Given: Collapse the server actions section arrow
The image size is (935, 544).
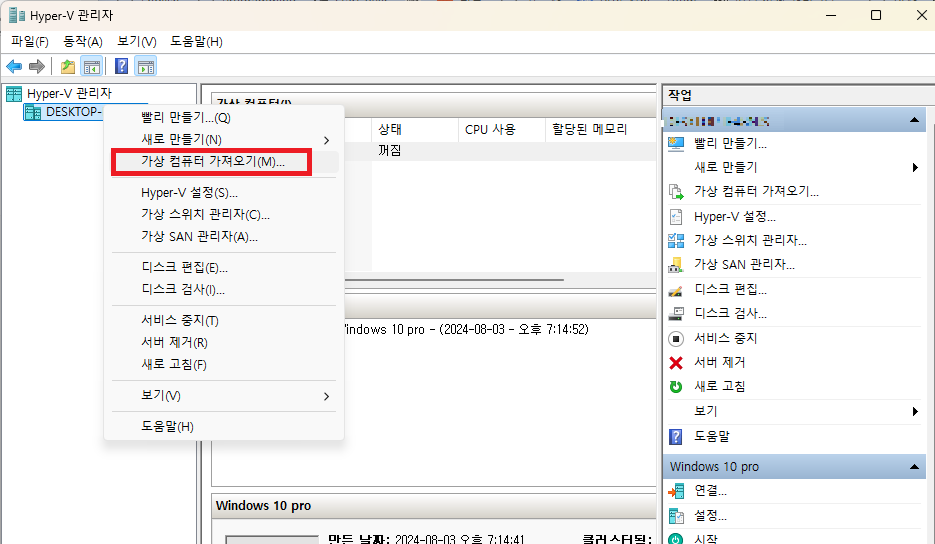Looking at the screenshot, I should click(x=914, y=120).
